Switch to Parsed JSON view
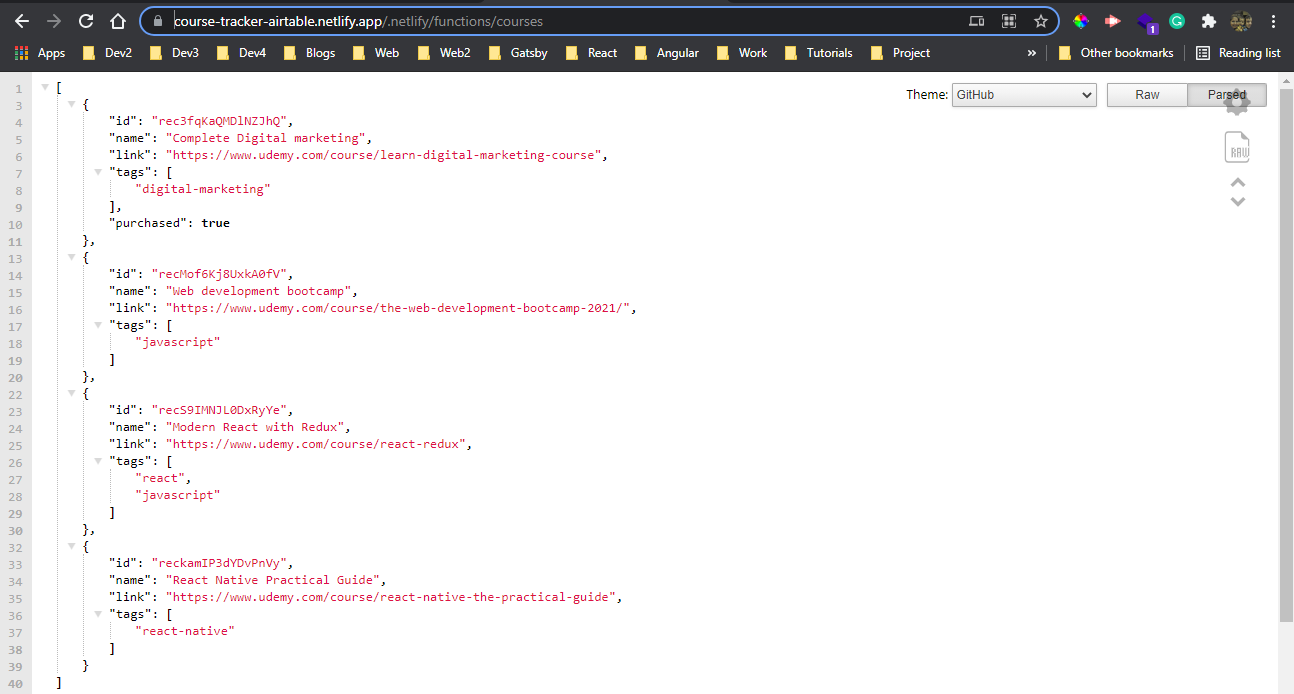This screenshot has width=1294, height=694. (1227, 95)
